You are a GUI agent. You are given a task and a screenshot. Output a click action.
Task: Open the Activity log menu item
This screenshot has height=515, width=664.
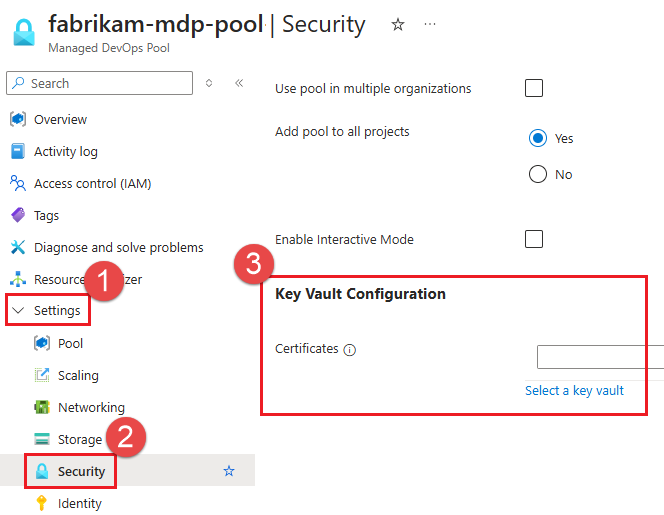point(66,151)
